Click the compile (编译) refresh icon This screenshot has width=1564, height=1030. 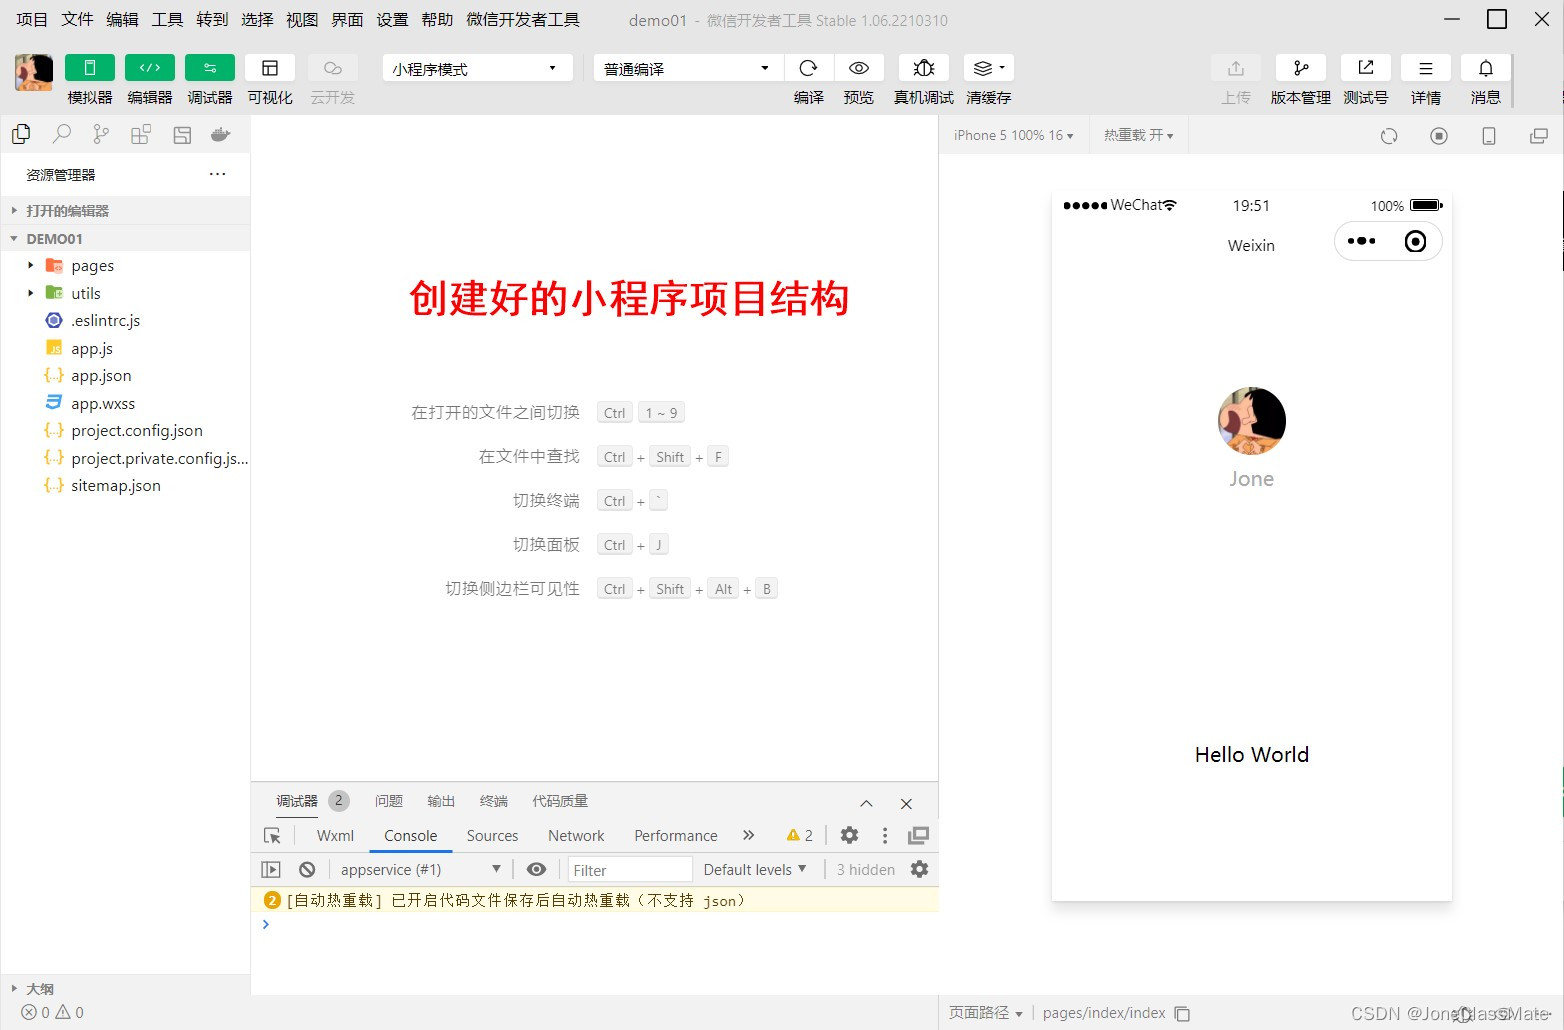(808, 68)
